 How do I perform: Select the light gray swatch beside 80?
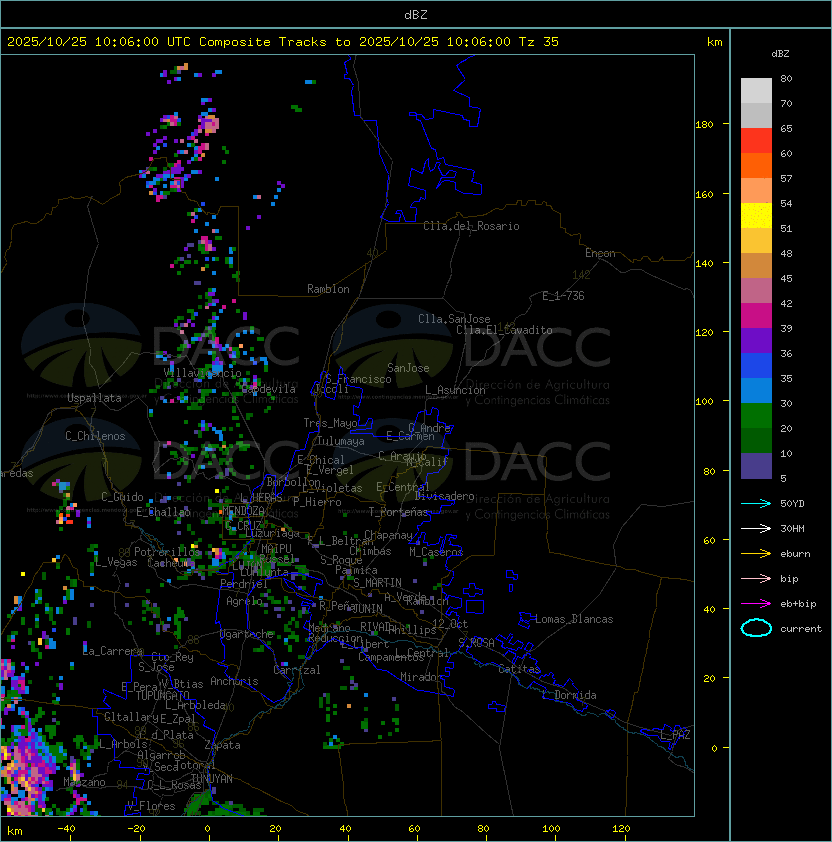coord(756,91)
